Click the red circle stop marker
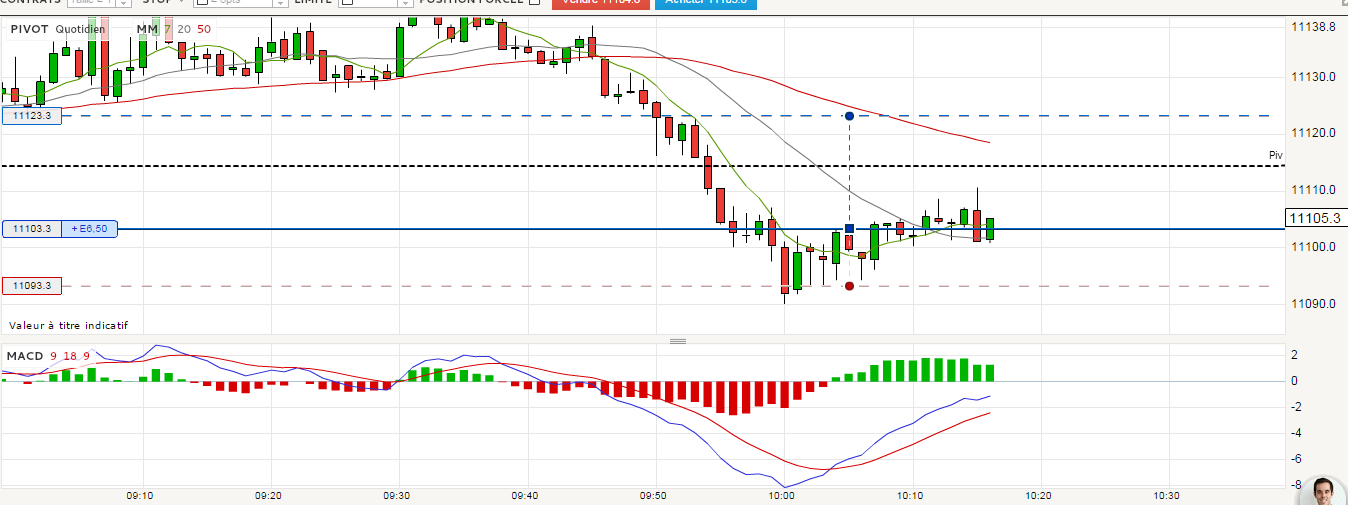The image size is (1348, 505). (x=849, y=286)
